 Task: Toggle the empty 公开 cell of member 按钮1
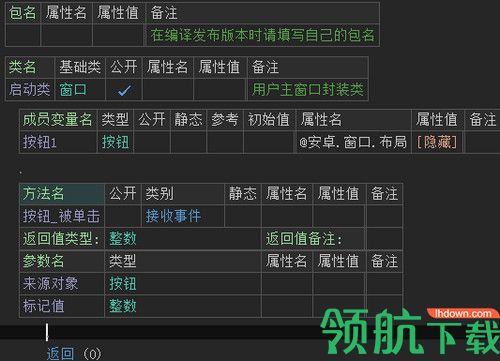tap(152, 142)
